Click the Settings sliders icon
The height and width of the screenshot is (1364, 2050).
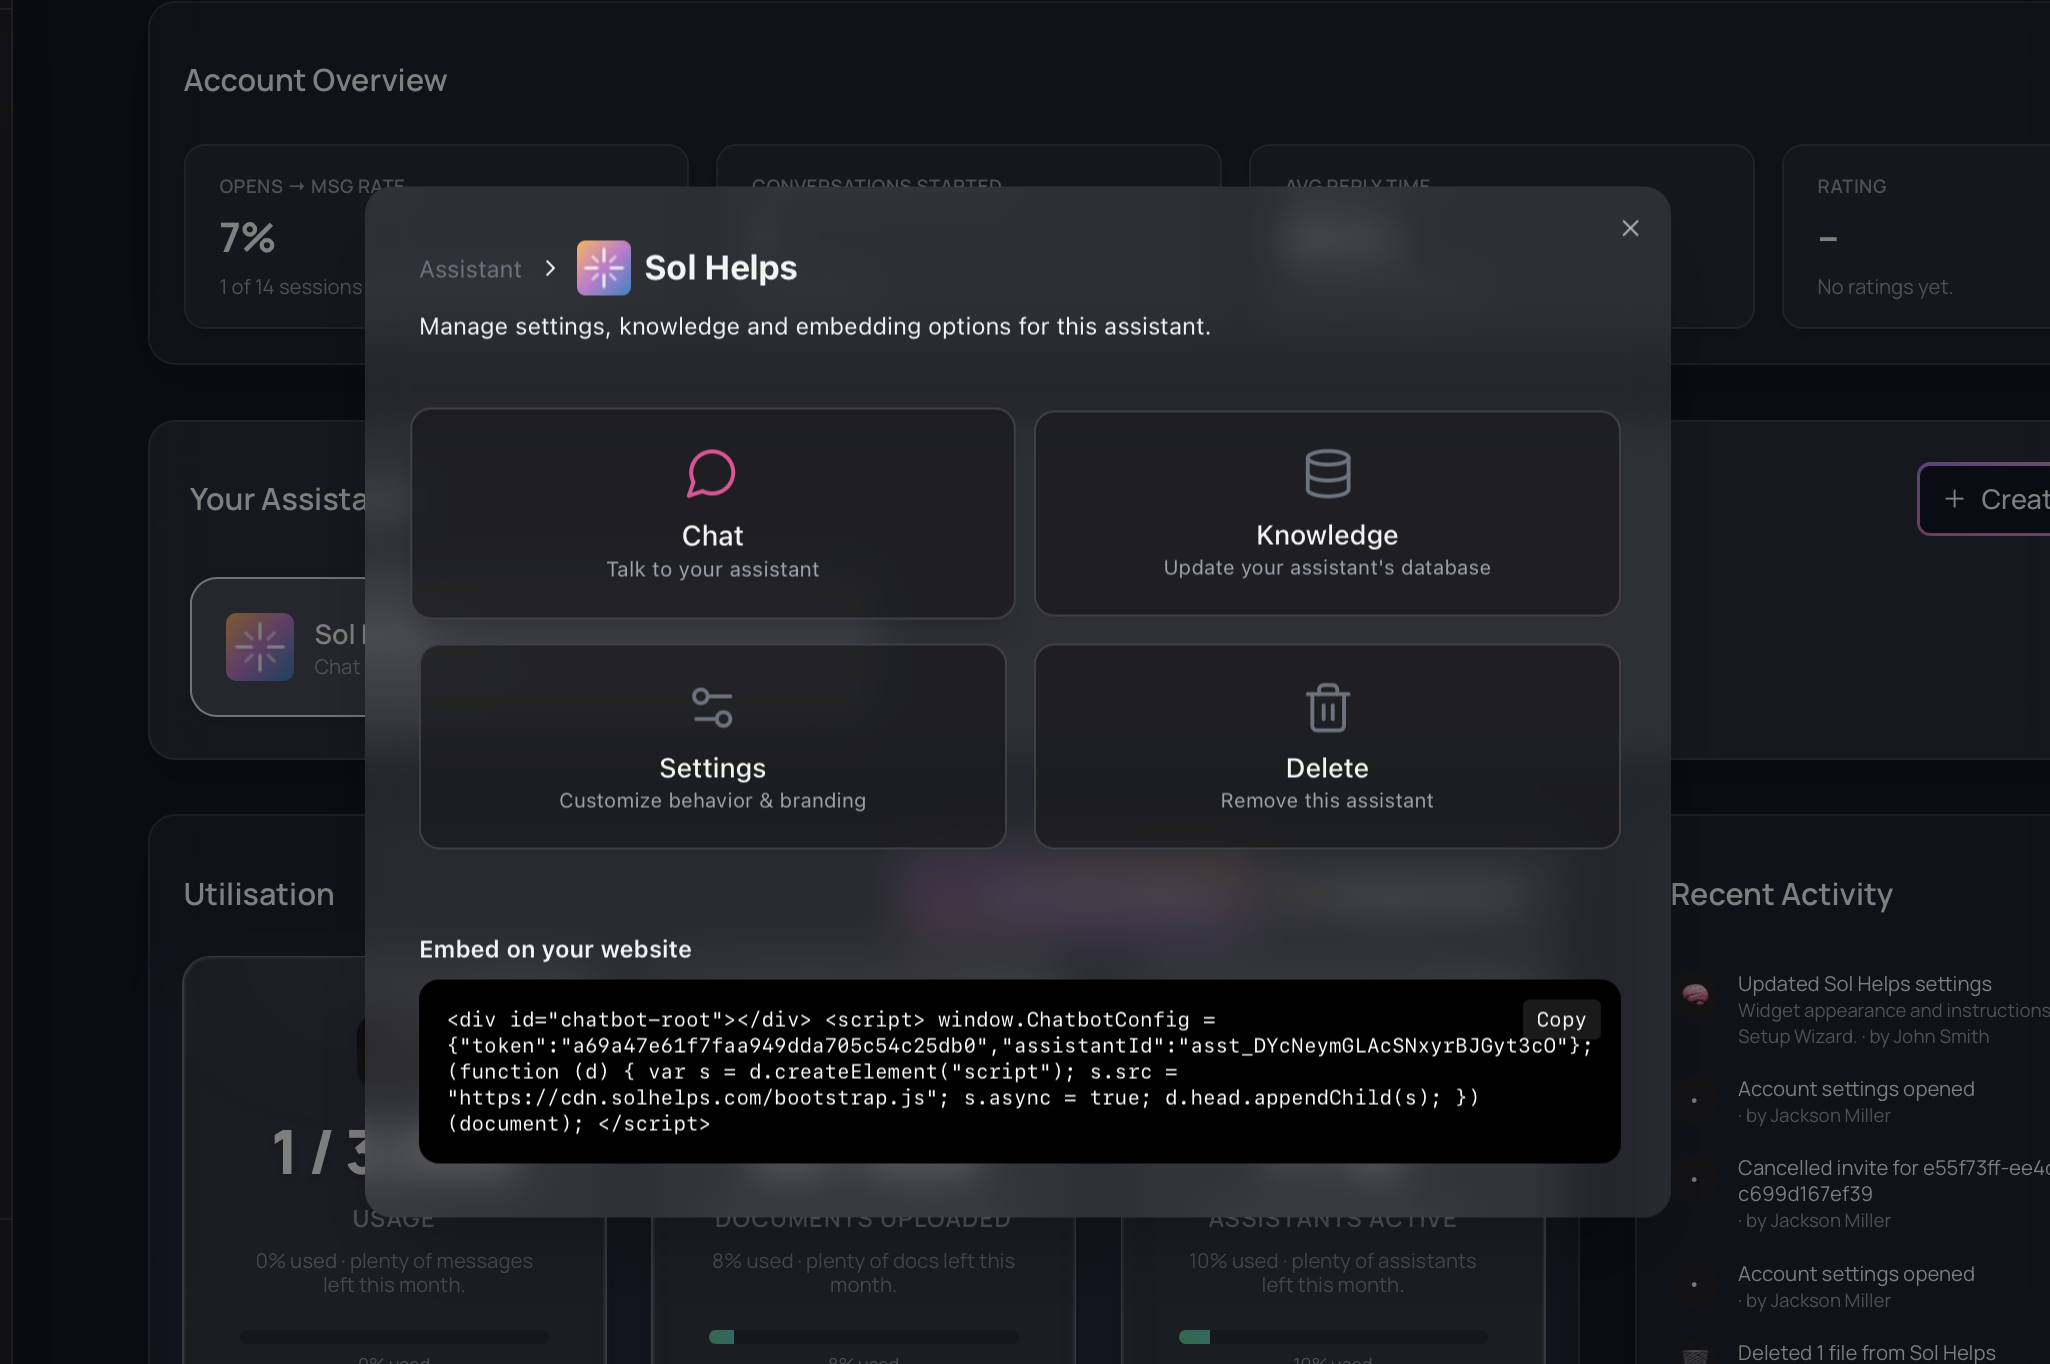pyautogui.click(x=712, y=707)
